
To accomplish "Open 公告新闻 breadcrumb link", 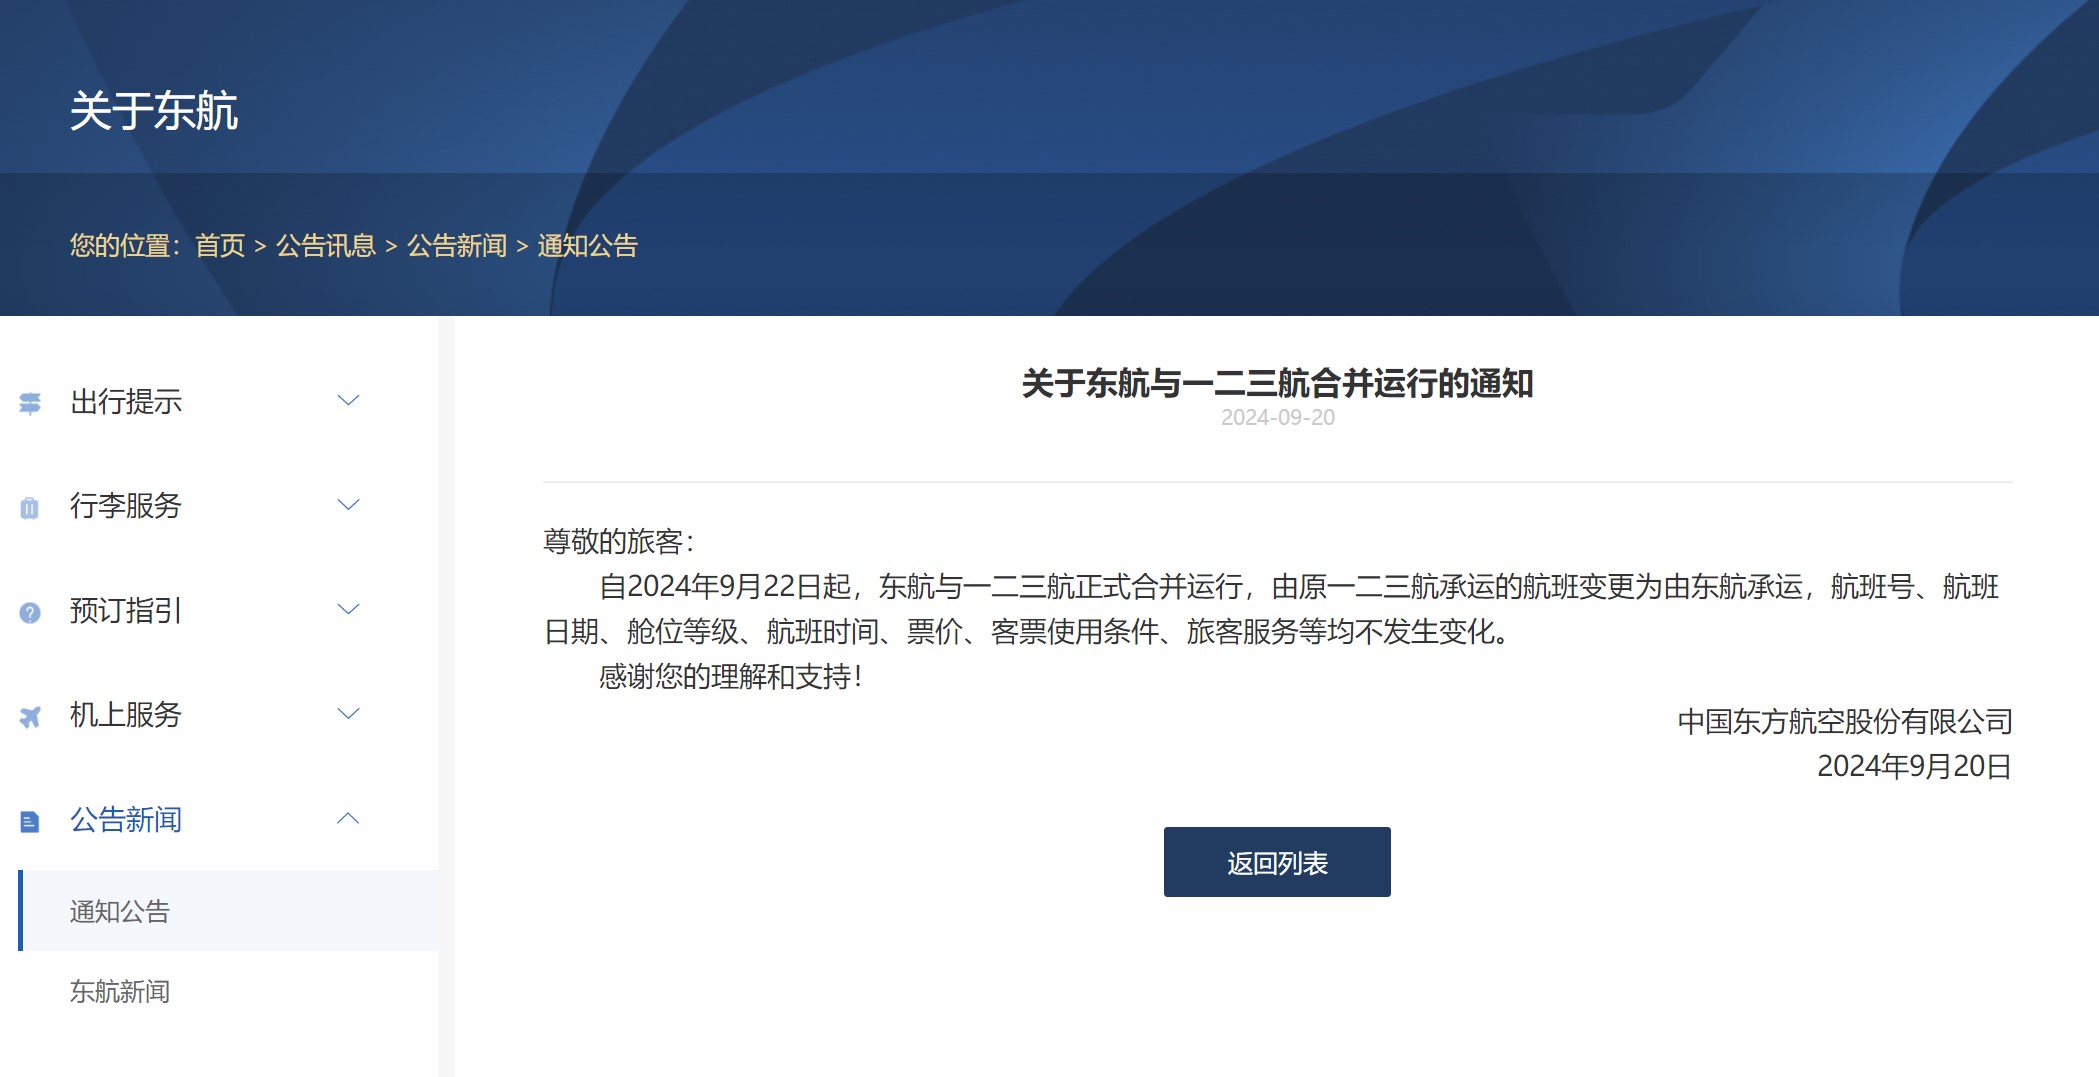I will tap(457, 246).
